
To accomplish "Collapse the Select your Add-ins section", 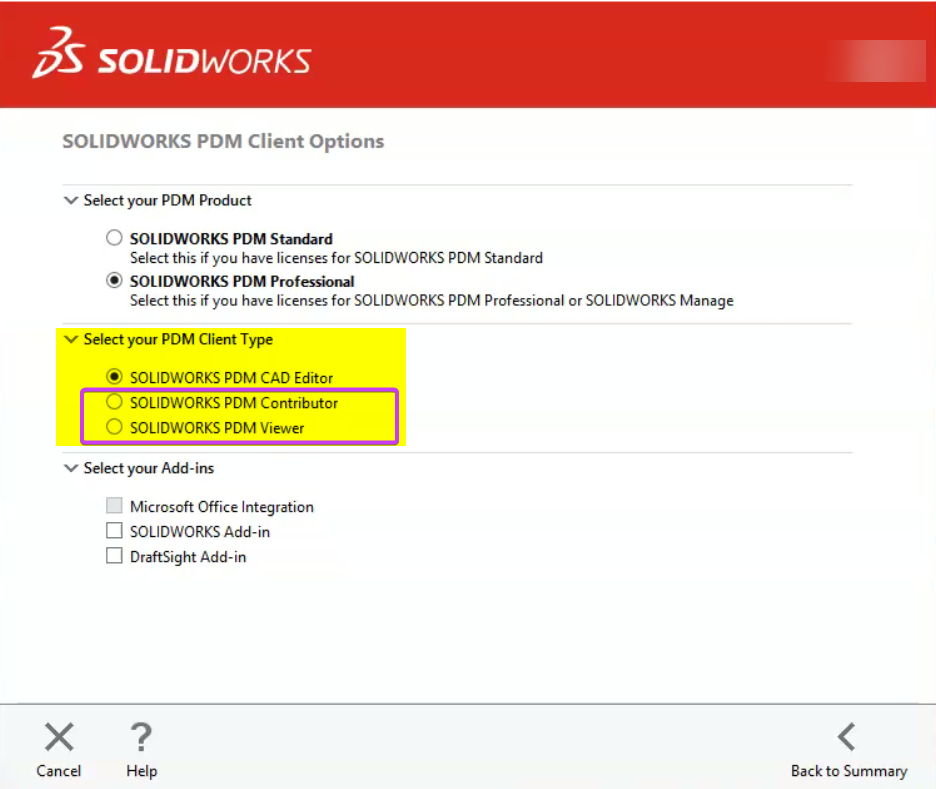I will [x=71, y=468].
